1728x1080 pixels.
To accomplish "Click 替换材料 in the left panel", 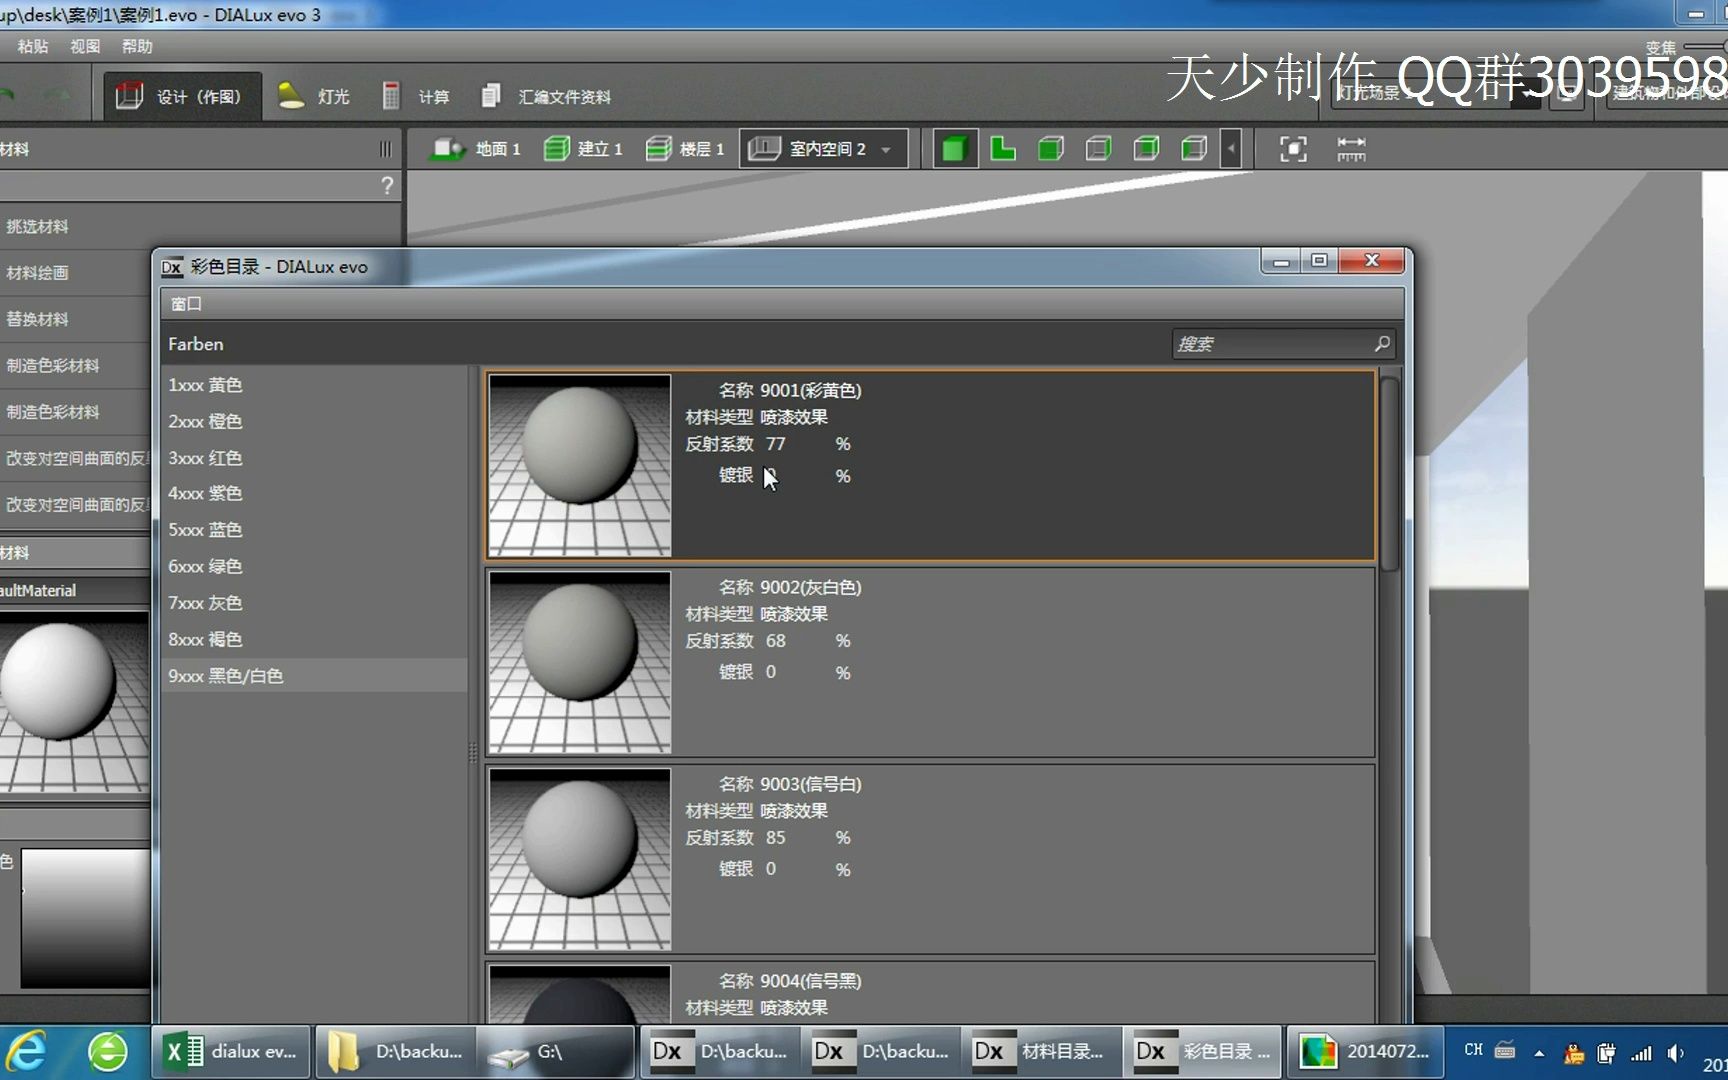I will point(37,319).
